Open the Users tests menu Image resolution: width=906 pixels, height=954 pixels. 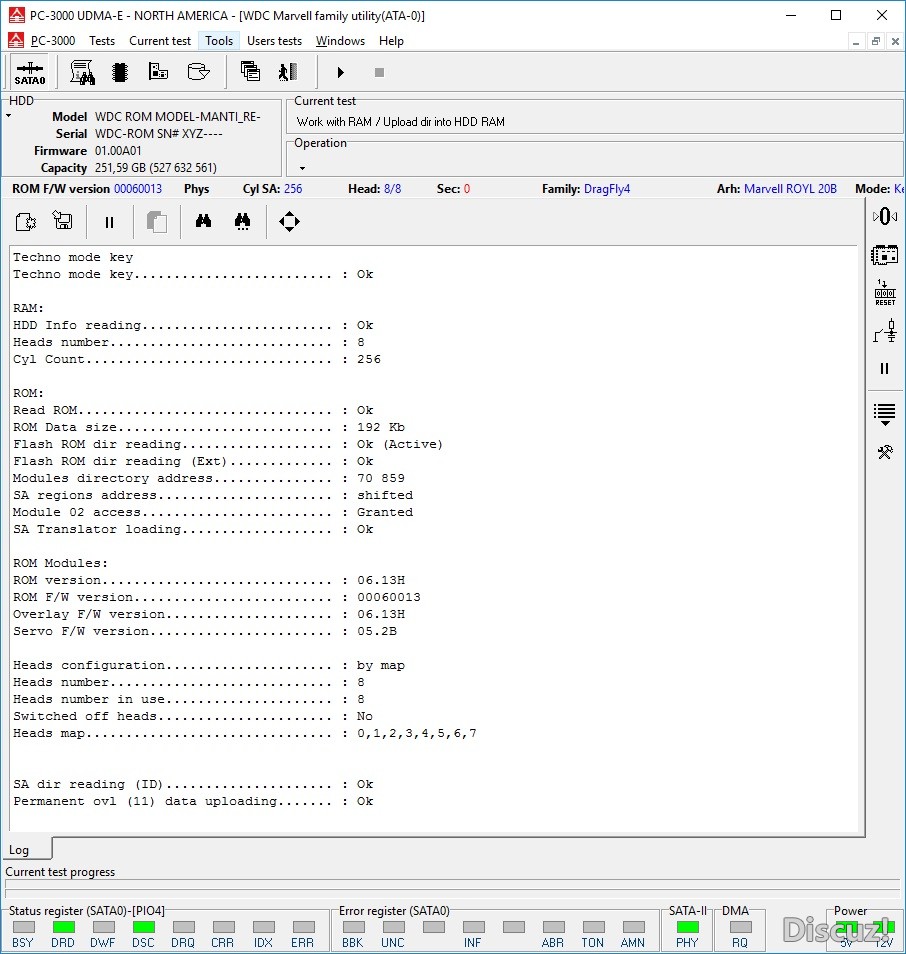point(274,41)
